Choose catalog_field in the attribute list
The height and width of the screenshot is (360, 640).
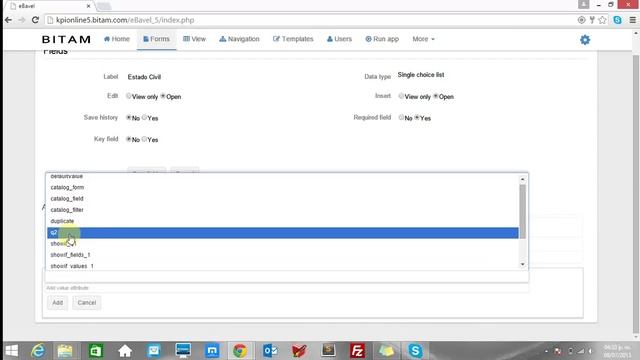(283, 199)
